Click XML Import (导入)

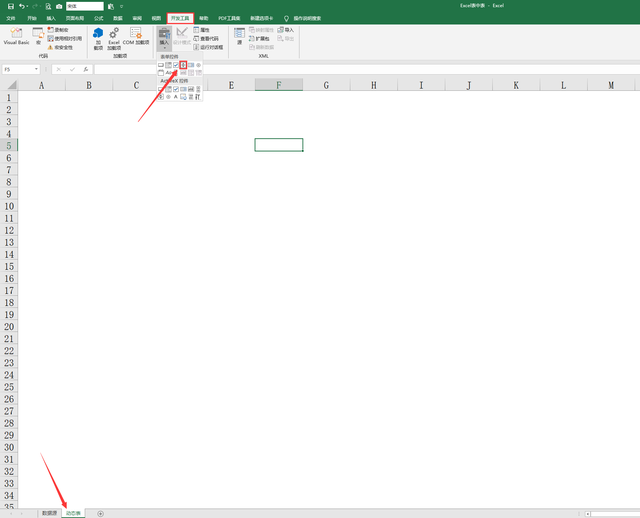[286, 30]
